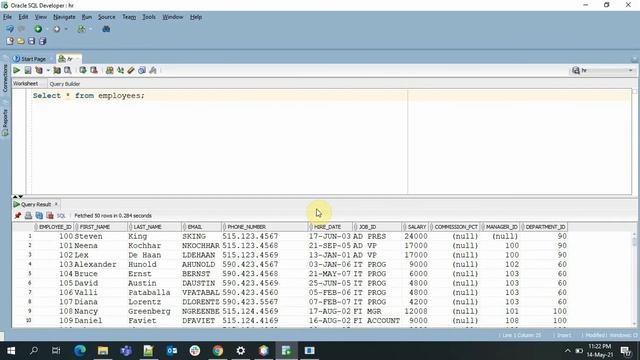The height and width of the screenshot is (360, 640).
Task: Open the Help menu
Action: pos(196,17)
